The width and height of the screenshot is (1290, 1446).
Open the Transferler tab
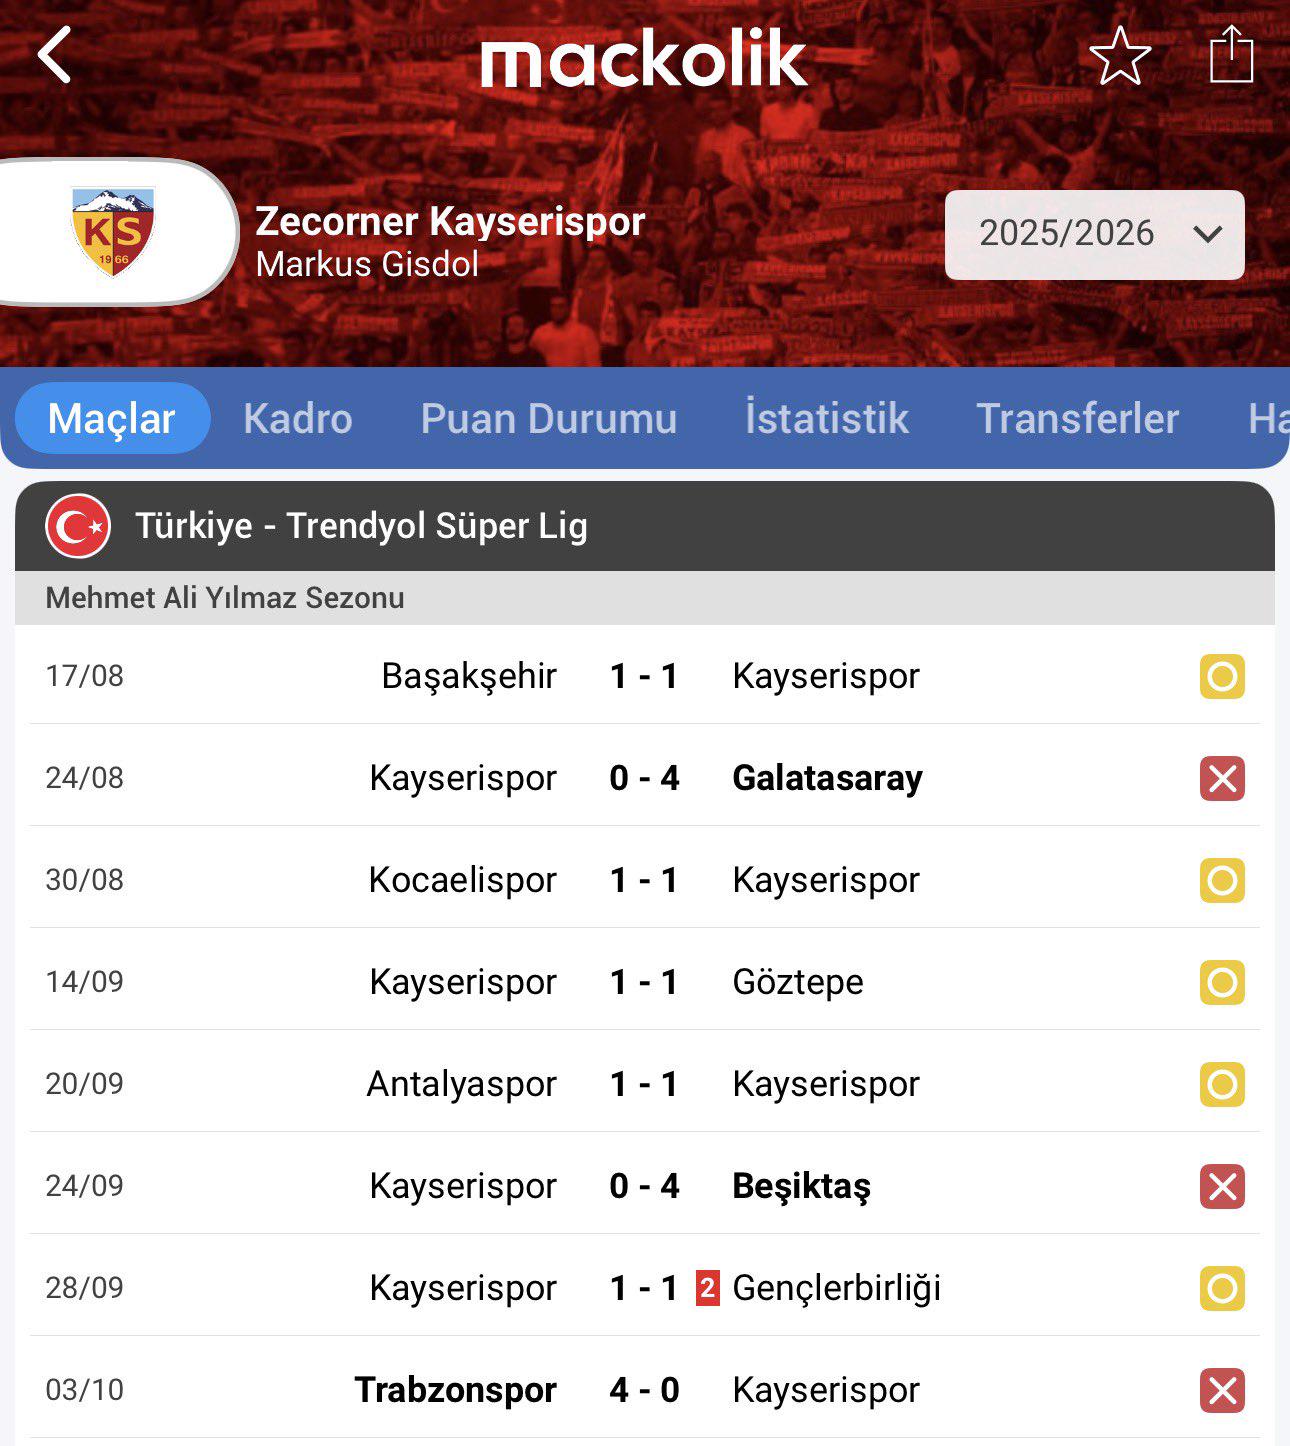pyautogui.click(x=1077, y=418)
